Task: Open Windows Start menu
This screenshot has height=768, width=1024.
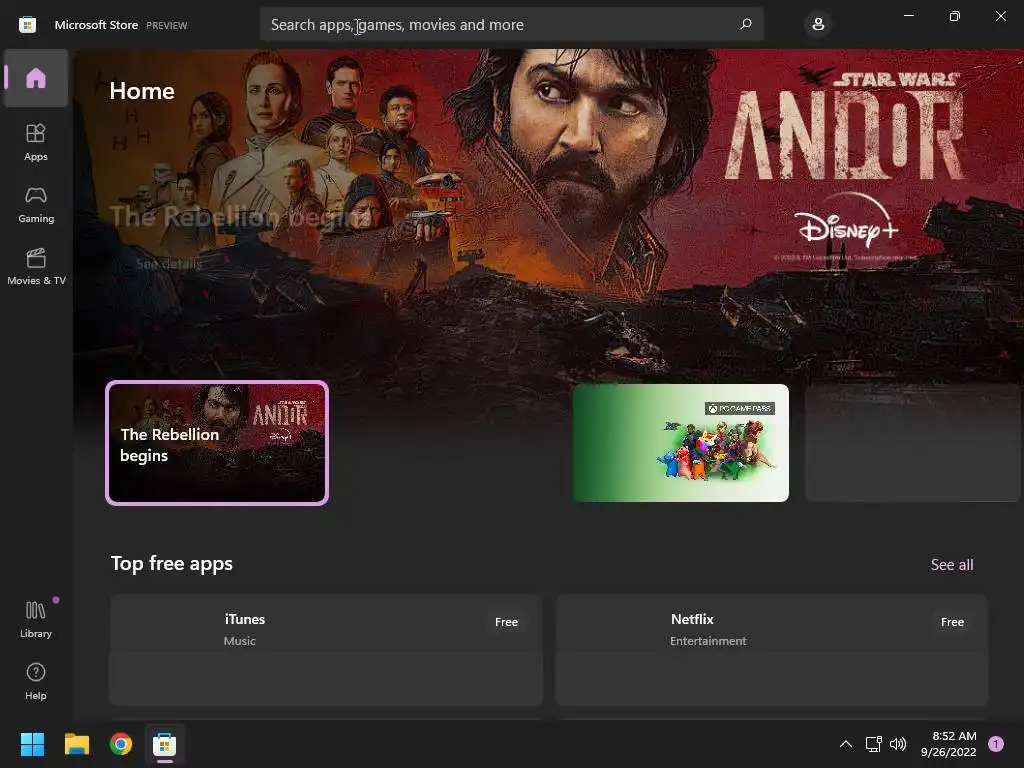Action: click(32, 744)
